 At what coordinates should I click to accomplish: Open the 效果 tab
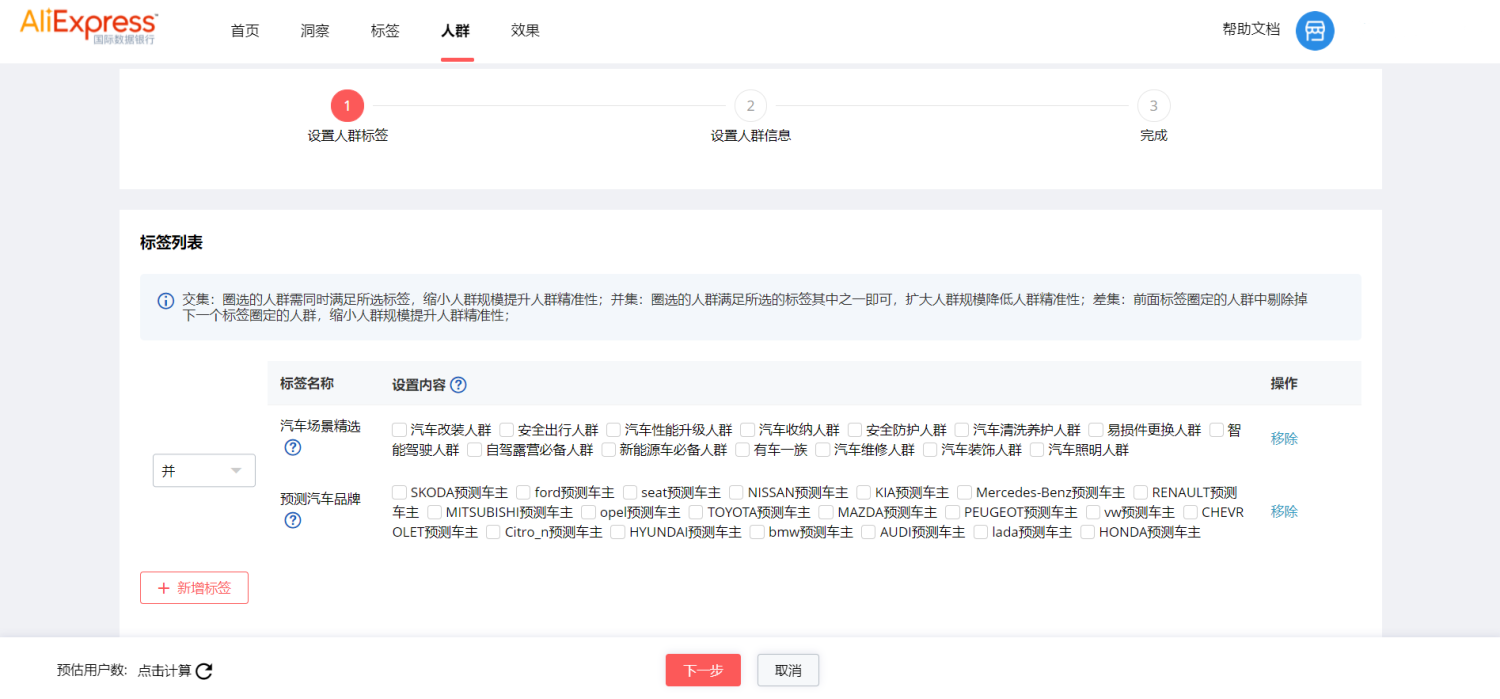point(525,30)
